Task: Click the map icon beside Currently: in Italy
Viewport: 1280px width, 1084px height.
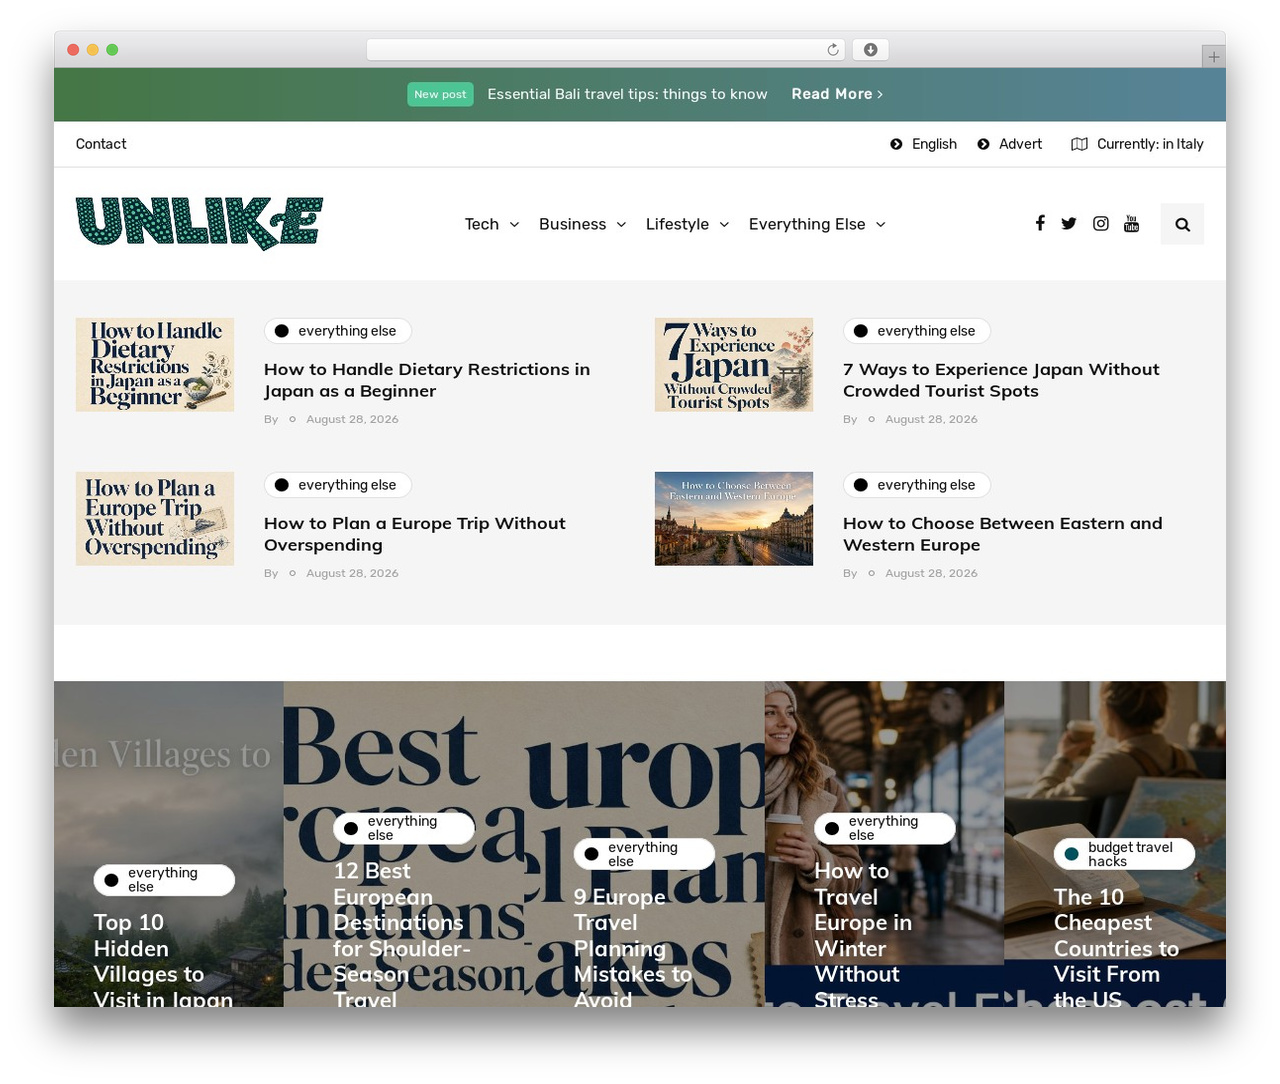Action: coord(1079,144)
